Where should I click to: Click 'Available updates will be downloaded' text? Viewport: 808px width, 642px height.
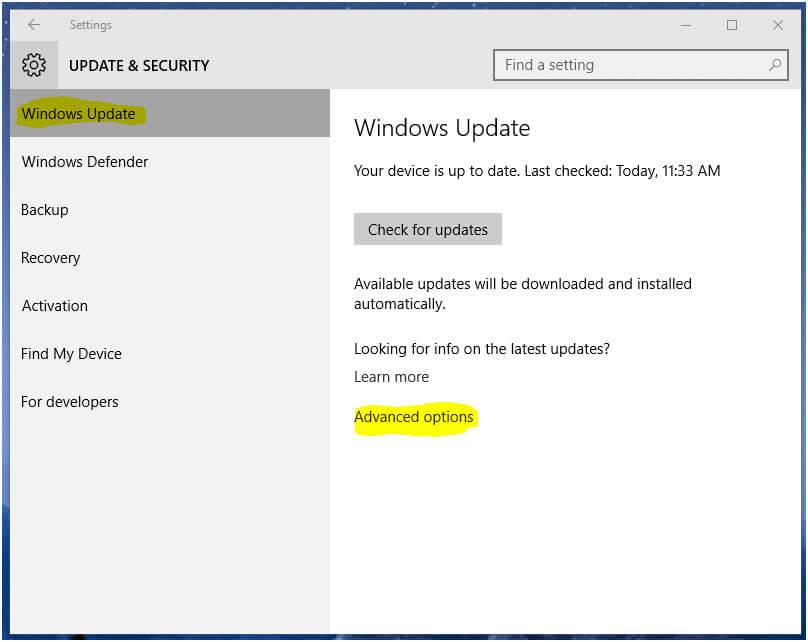(523, 294)
